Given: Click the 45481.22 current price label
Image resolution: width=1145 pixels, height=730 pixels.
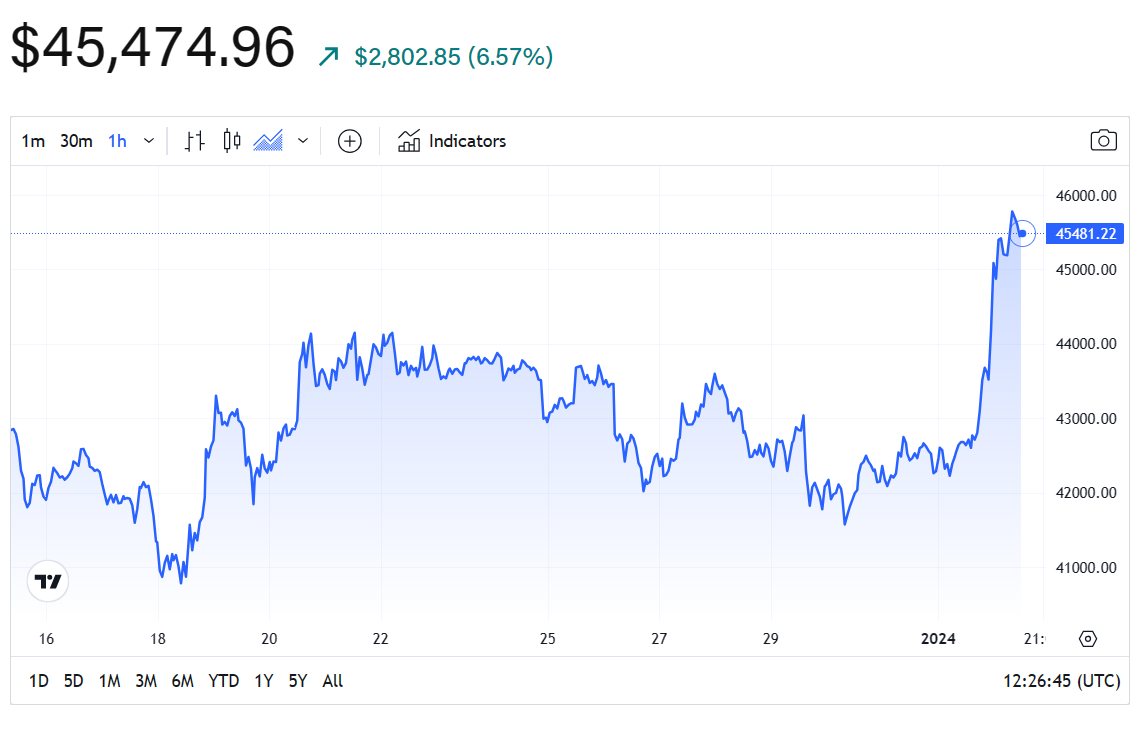Looking at the screenshot, I should coord(1084,234).
